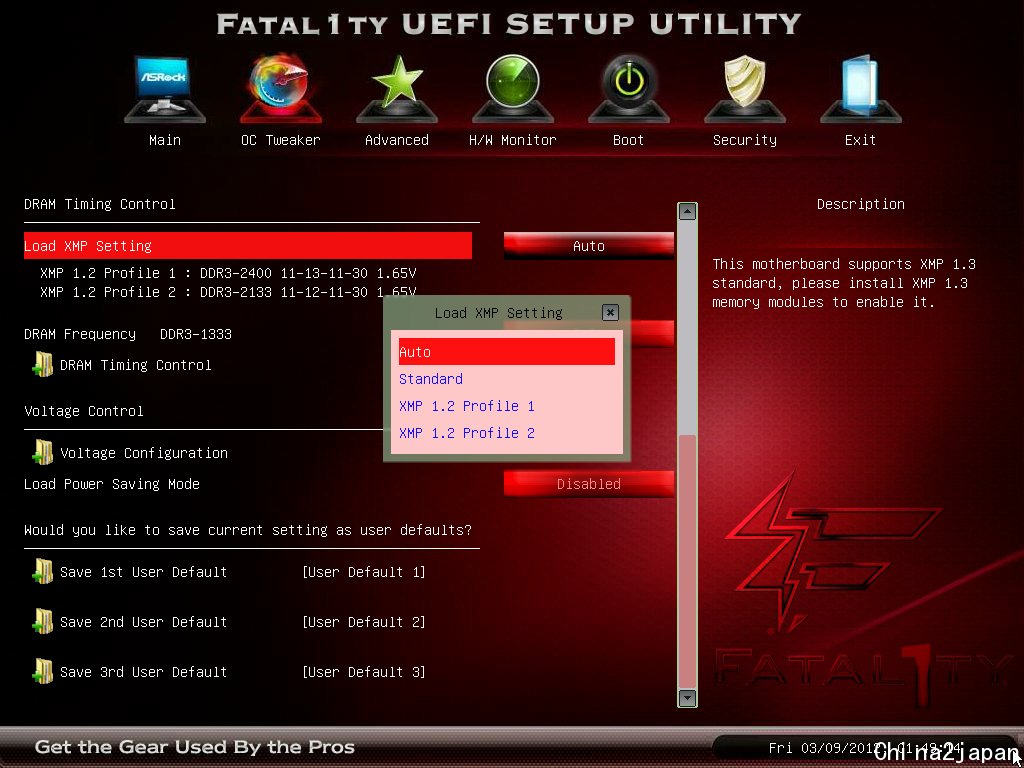Screen dimensions: 1024x768
Task: Select the Security shield icon
Action: 745,88
